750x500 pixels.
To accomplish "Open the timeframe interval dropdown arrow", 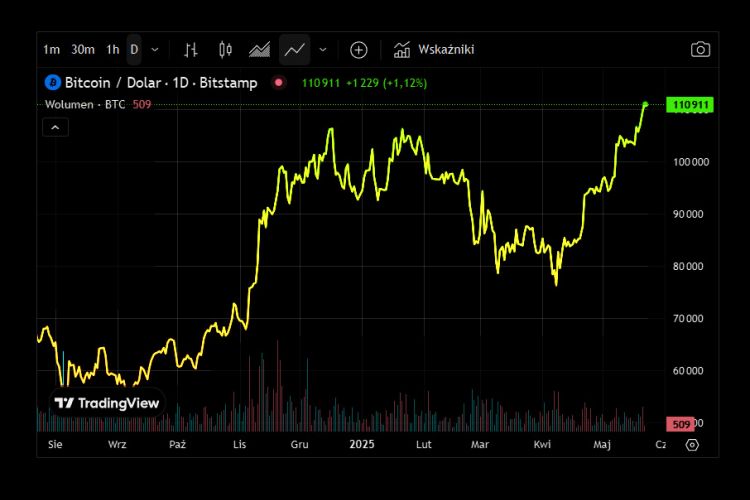I will click(154, 49).
